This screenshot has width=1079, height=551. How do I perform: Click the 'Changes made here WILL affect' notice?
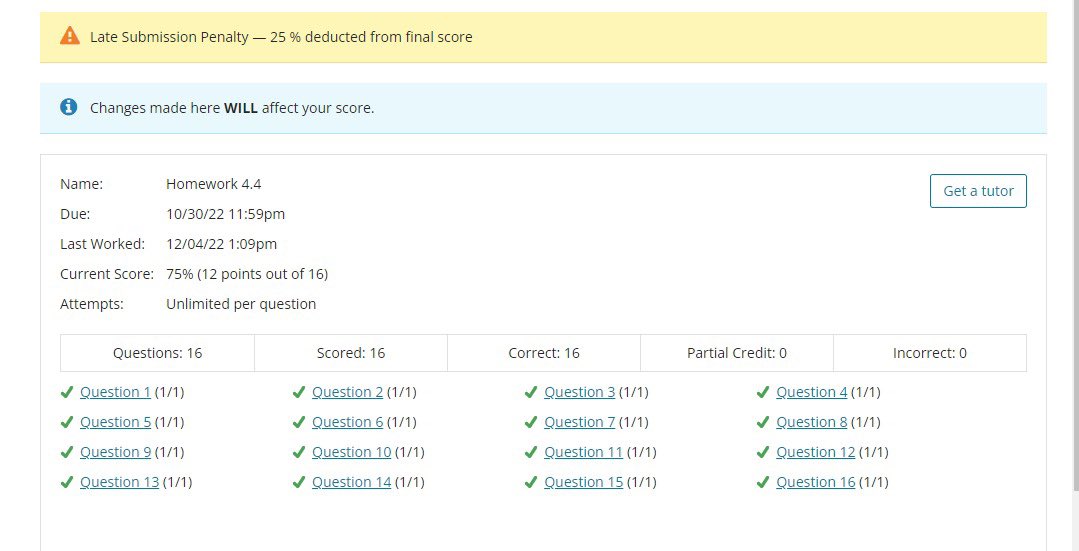(x=232, y=108)
